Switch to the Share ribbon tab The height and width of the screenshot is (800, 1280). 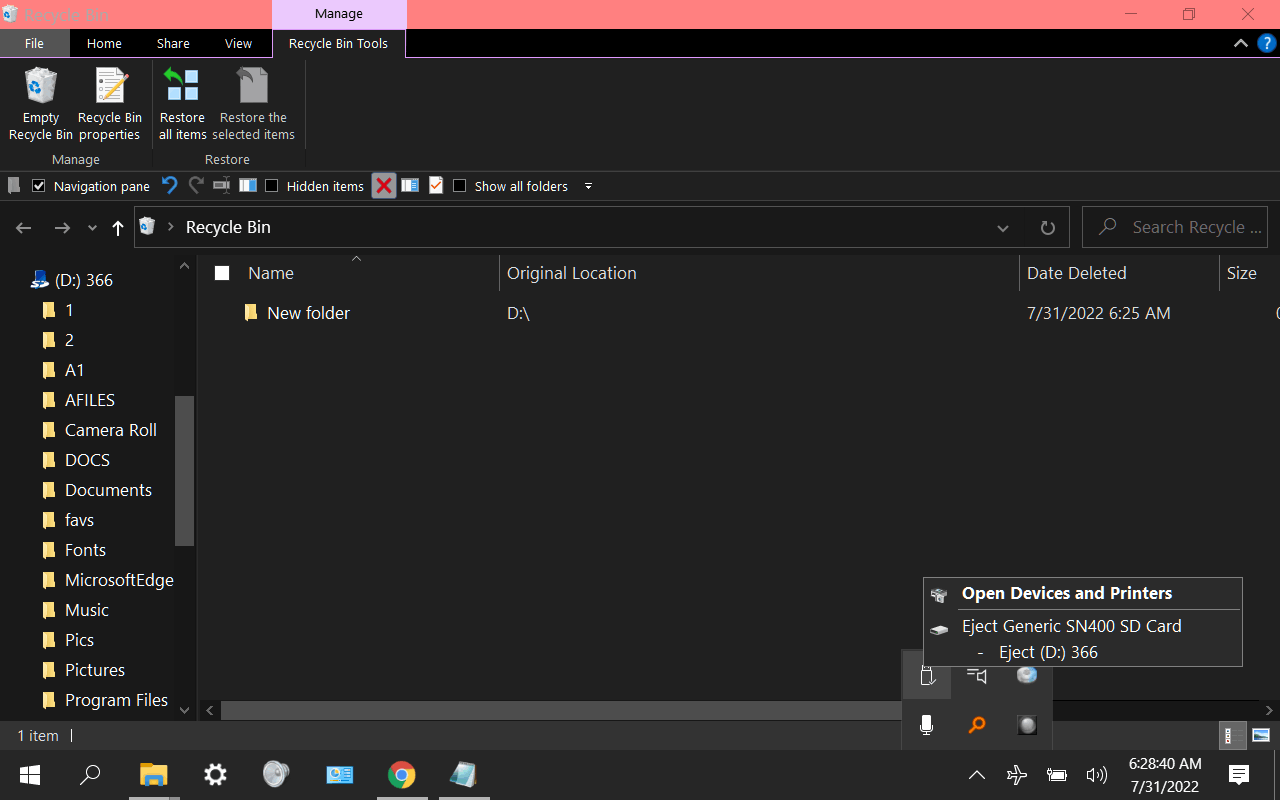click(173, 43)
